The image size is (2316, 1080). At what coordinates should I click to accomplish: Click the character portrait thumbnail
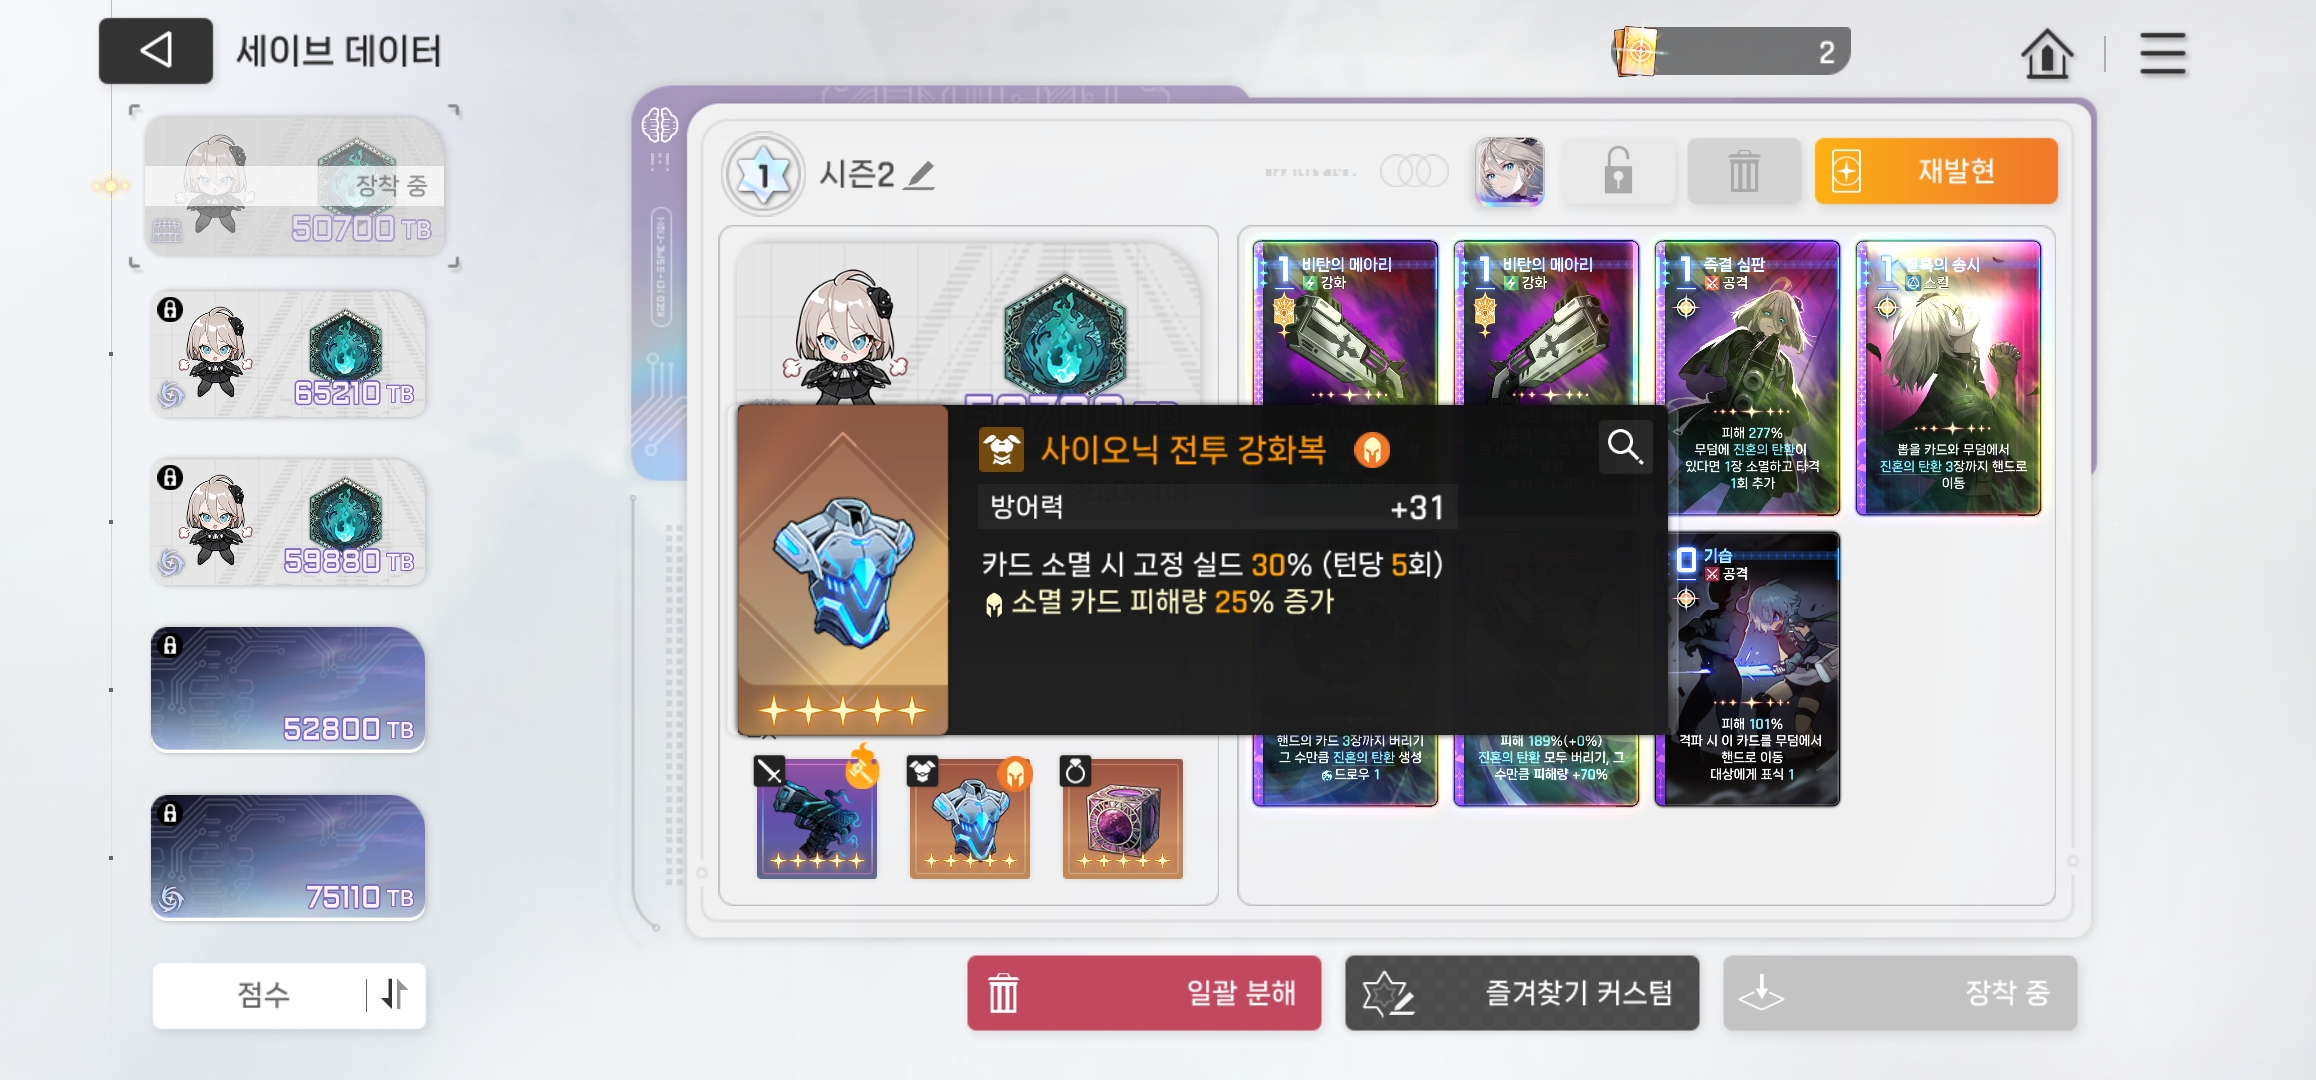coord(1509,171)
